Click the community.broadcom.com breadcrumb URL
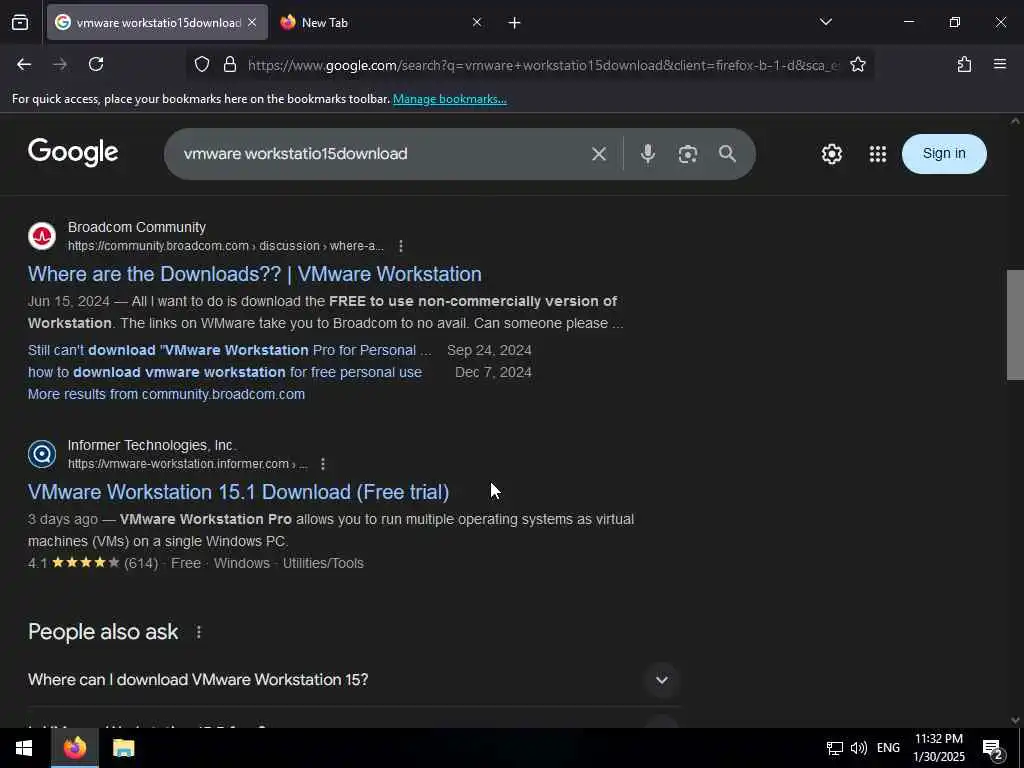The height and width of the screenshot is (768, 1024). pos(226,246)
